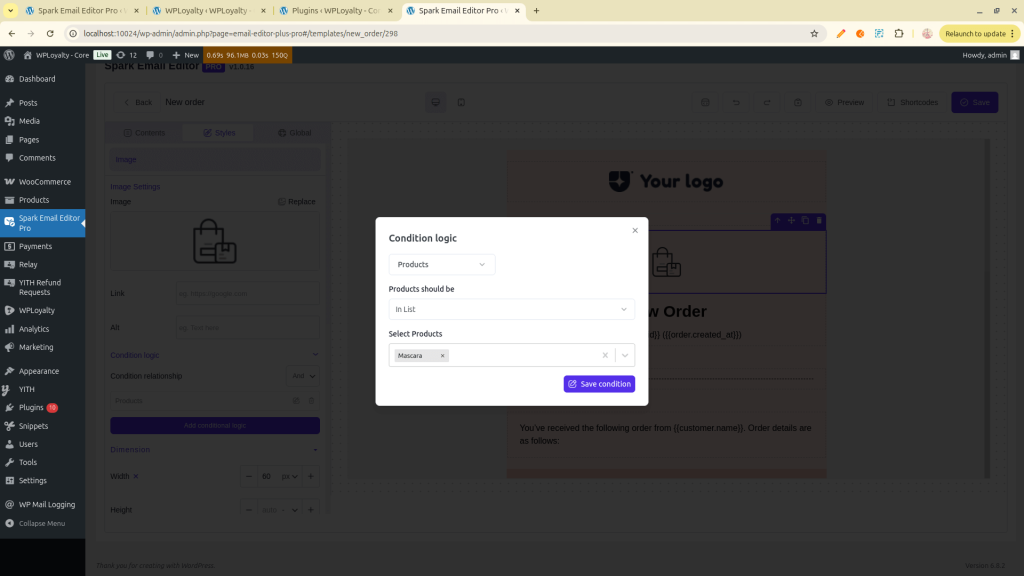The height and width of the screenshot is (576, 1024).
Task: Open Users sidebar item
Action: tap(28, 444)
